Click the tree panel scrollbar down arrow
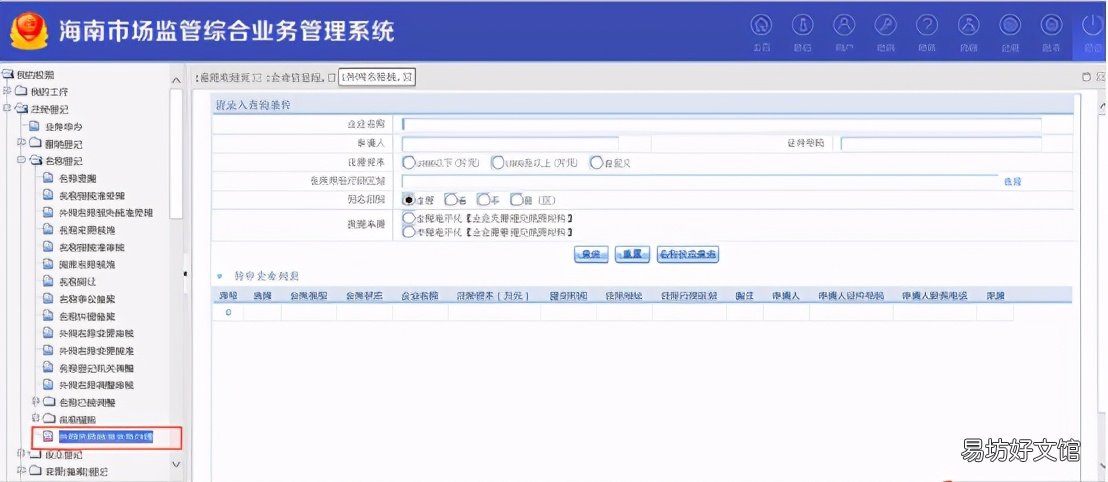Screen dimensions: 1108x482 click(x=177, y=464)
